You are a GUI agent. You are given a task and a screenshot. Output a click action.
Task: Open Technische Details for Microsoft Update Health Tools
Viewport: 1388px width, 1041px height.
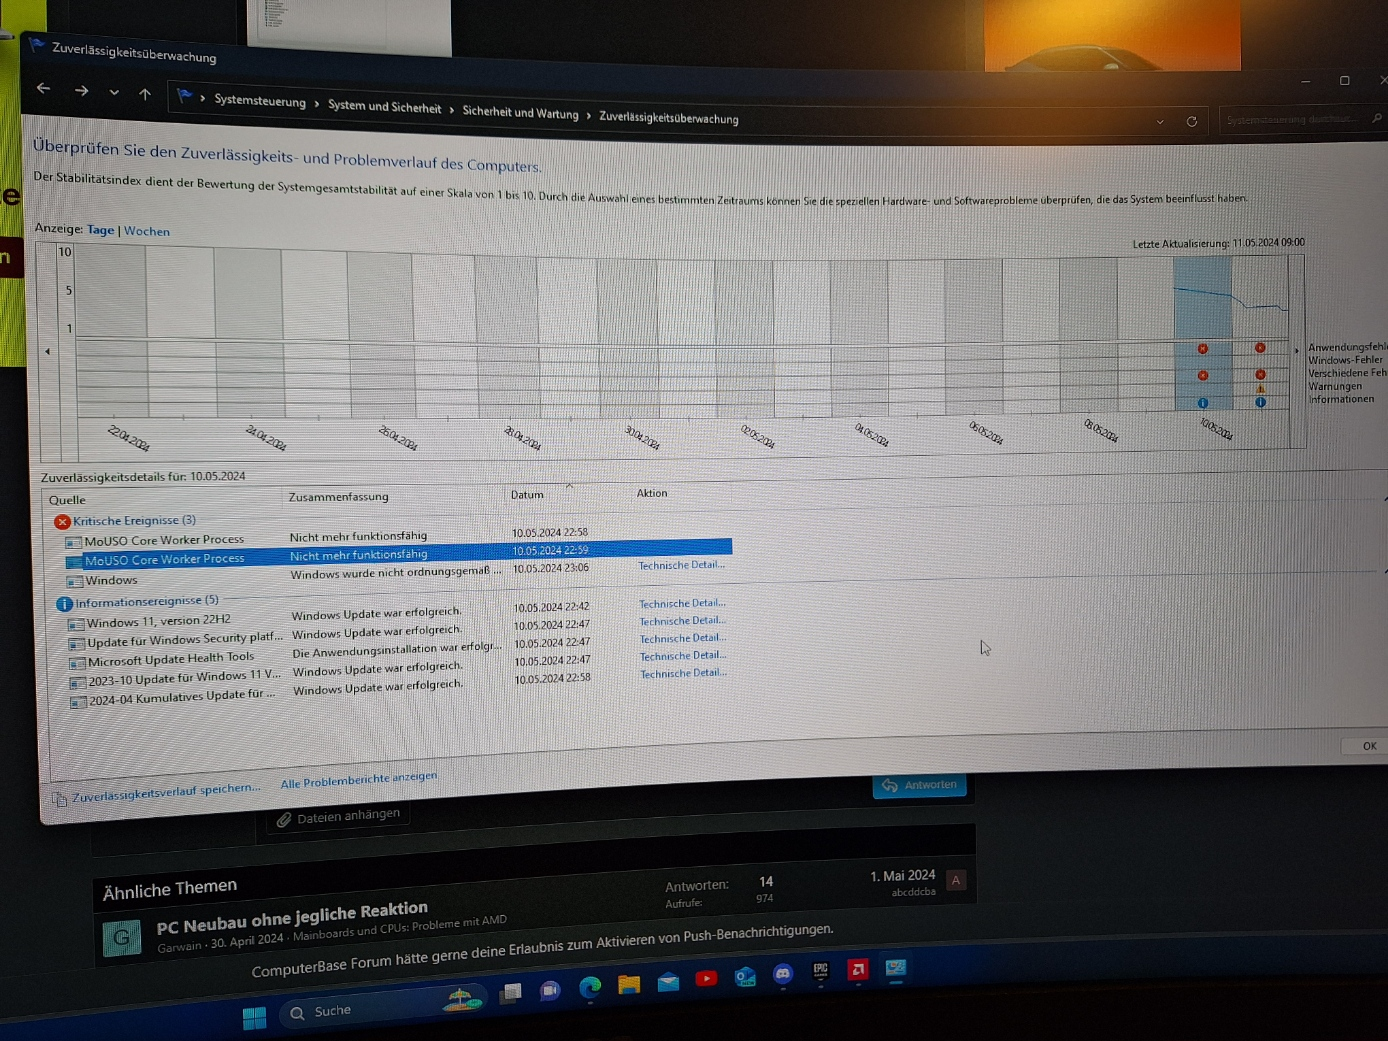[x=683, y=638]
